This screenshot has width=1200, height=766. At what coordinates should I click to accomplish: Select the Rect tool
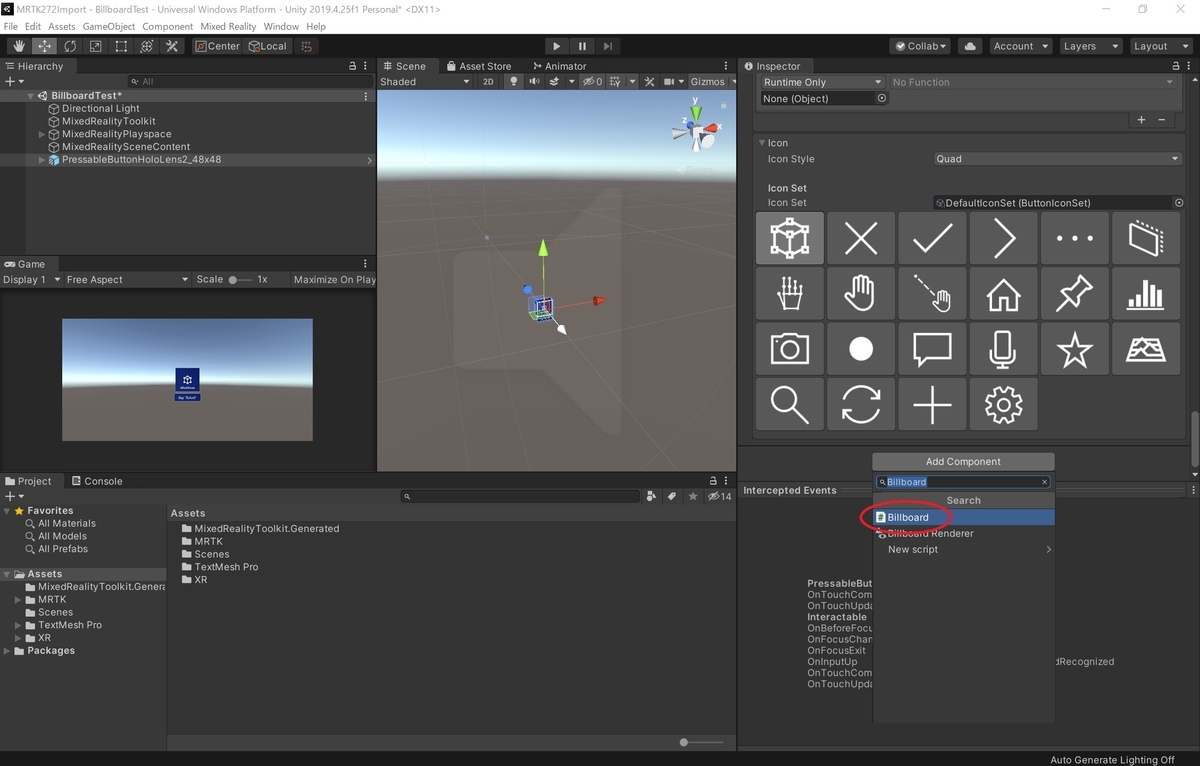[x=121, y=46]
